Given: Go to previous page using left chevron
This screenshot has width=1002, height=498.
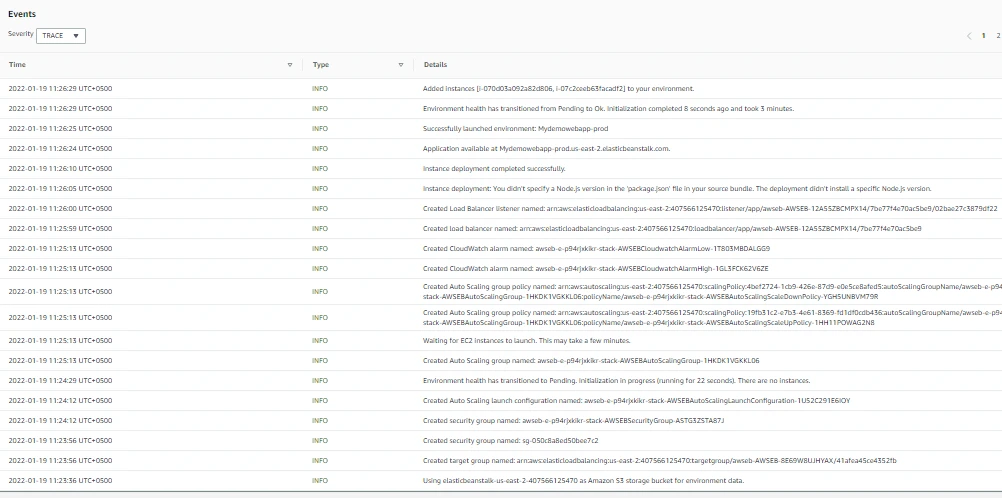Looking at the screenshot, I should [968, 36].
